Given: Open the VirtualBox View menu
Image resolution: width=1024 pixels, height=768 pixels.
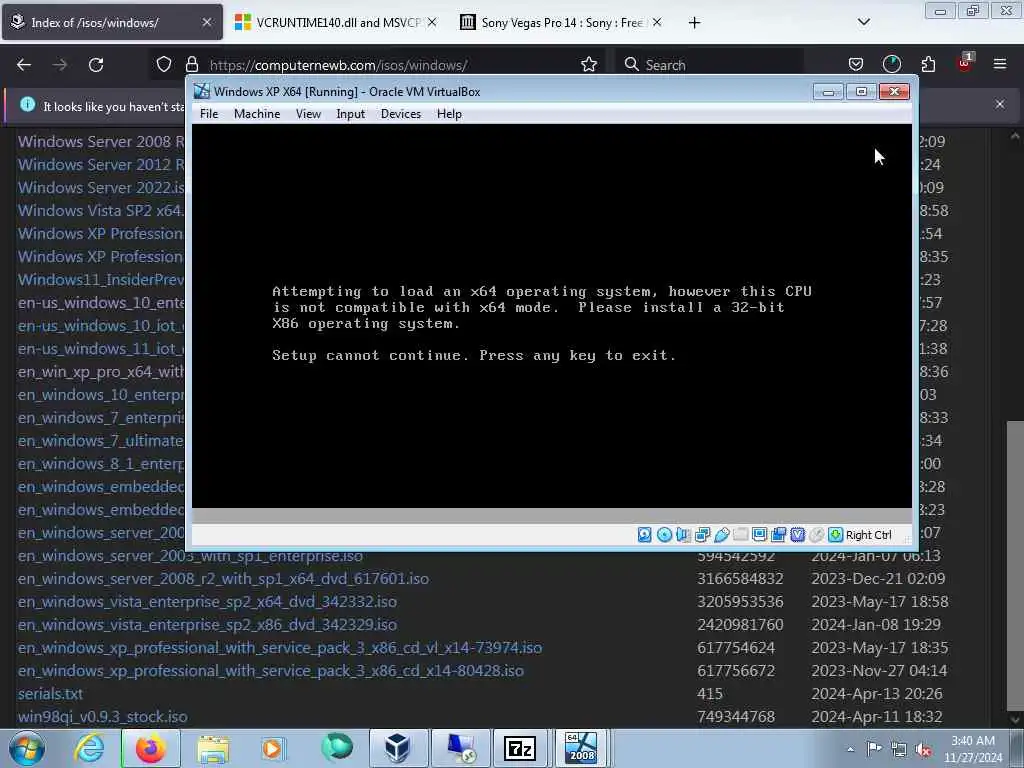Looking at the screenshot, I should (x=308, y=114).
